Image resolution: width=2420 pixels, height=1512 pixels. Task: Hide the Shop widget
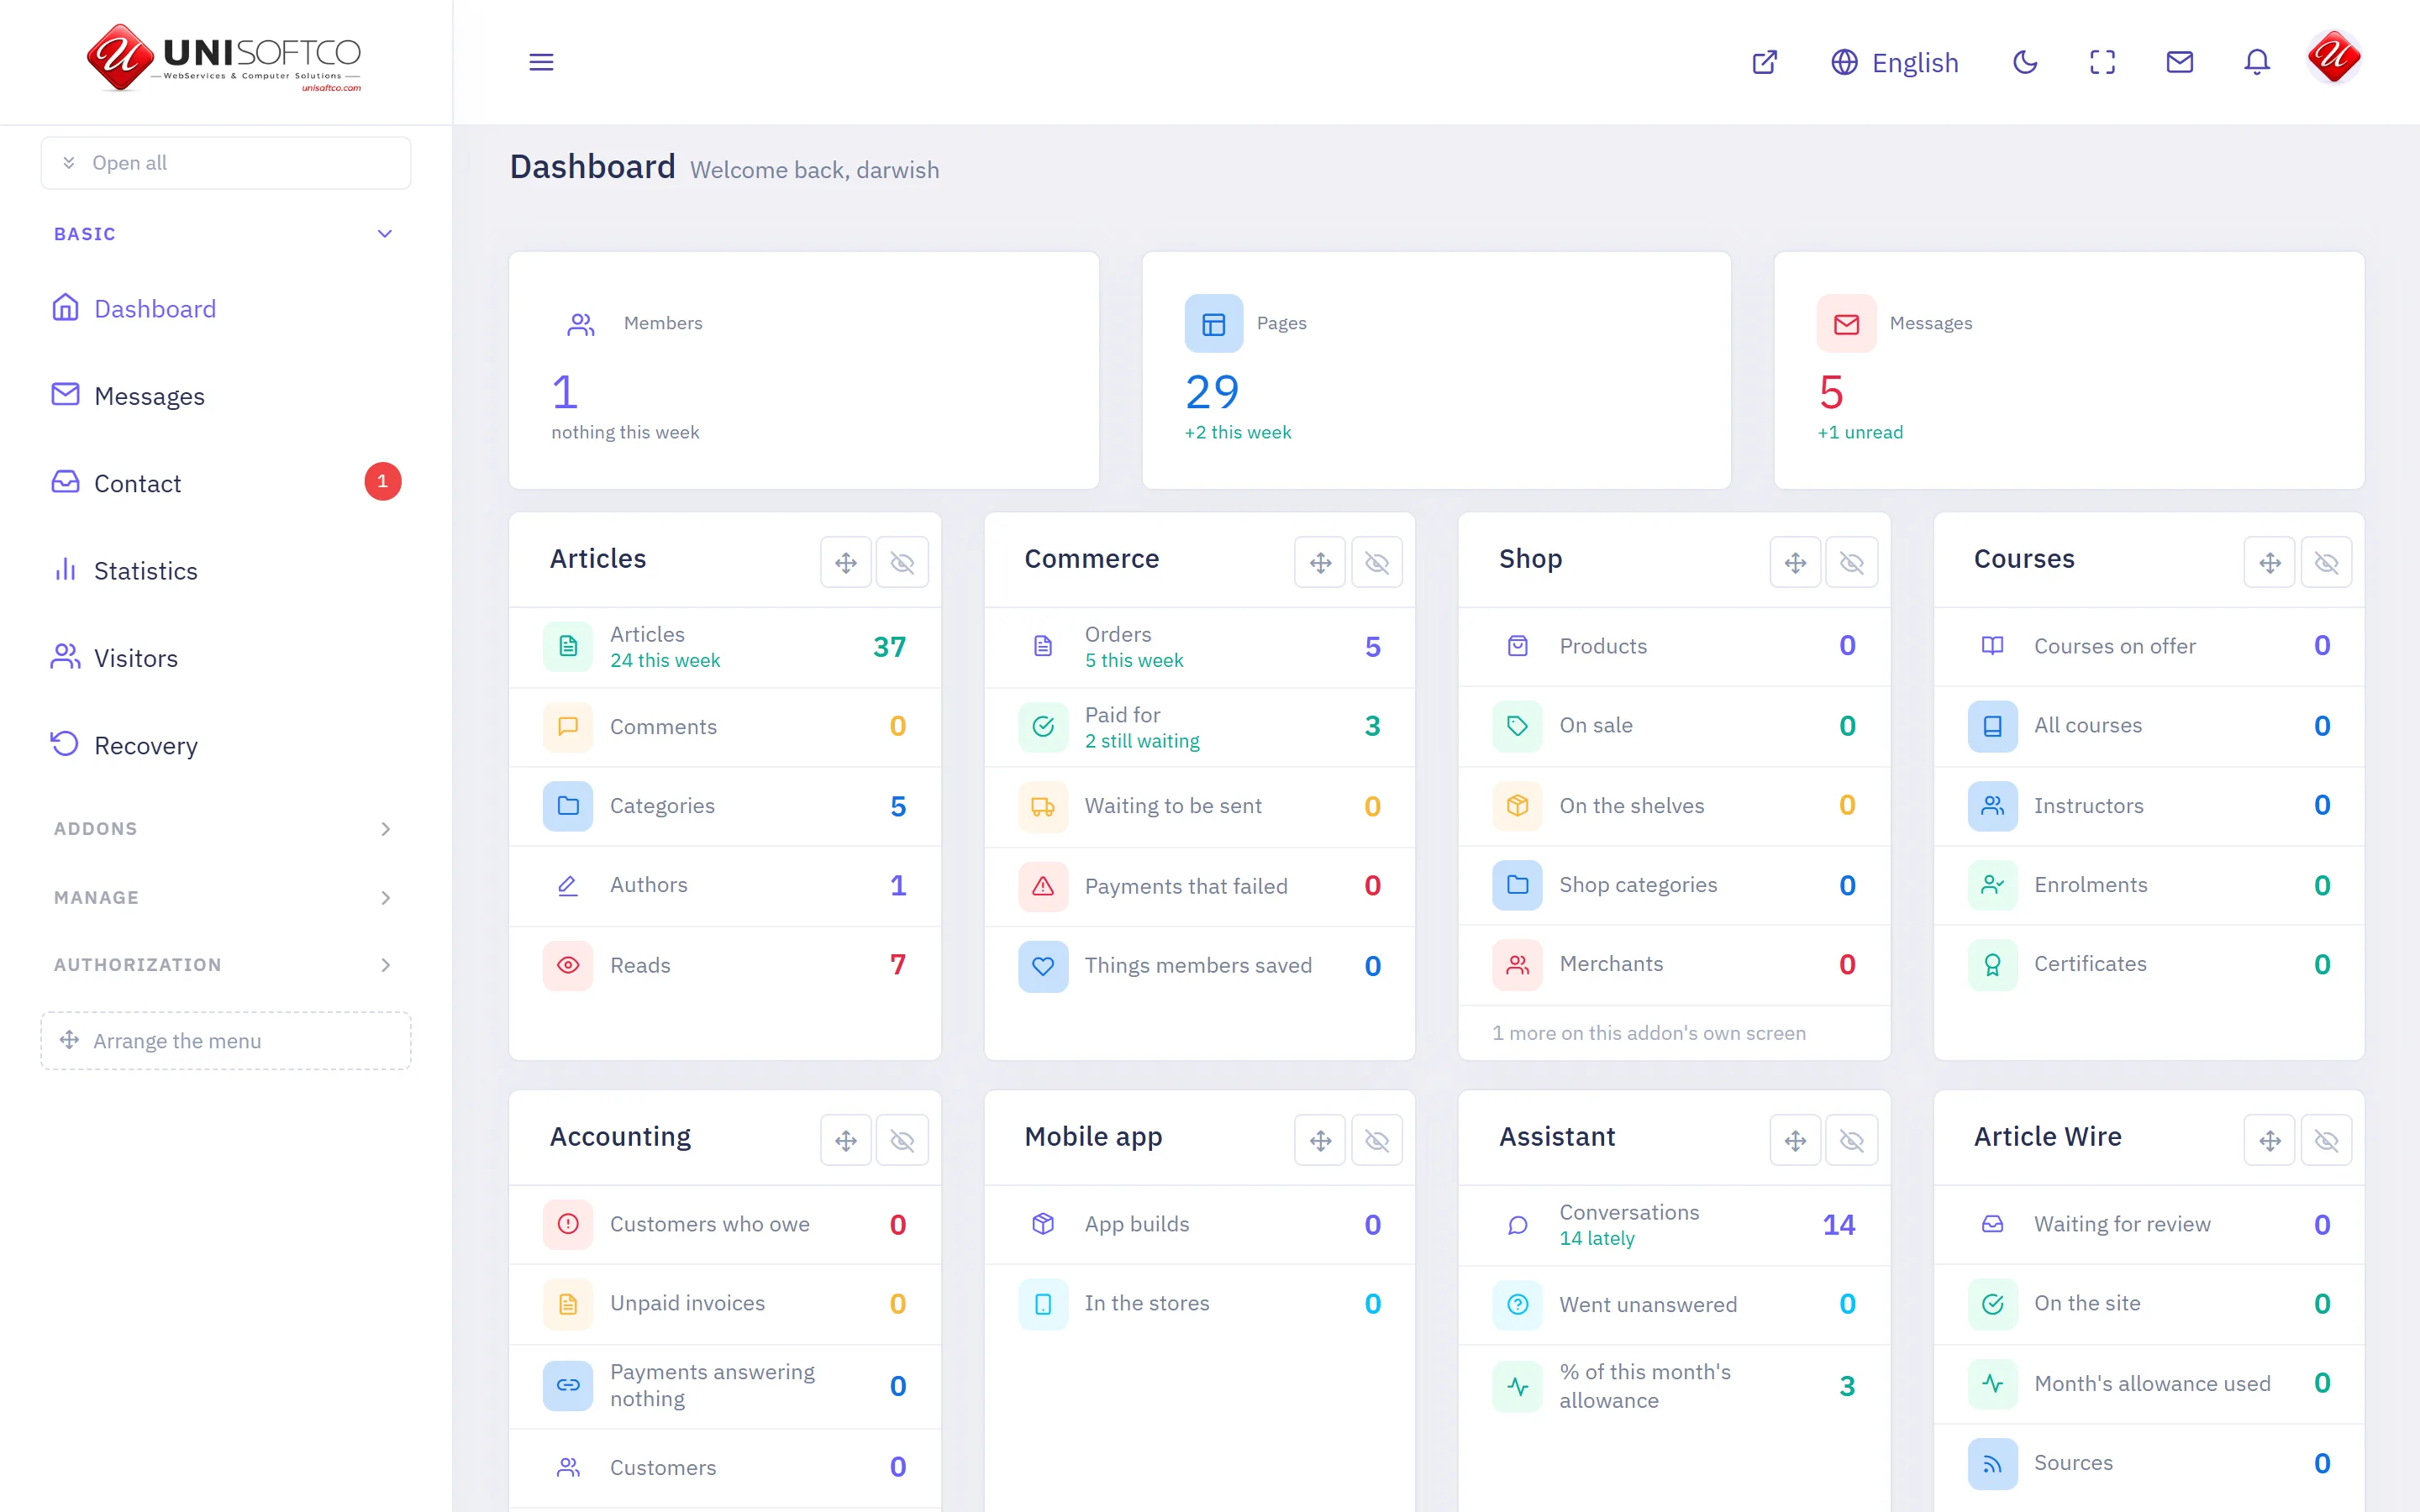[1852, 562]
